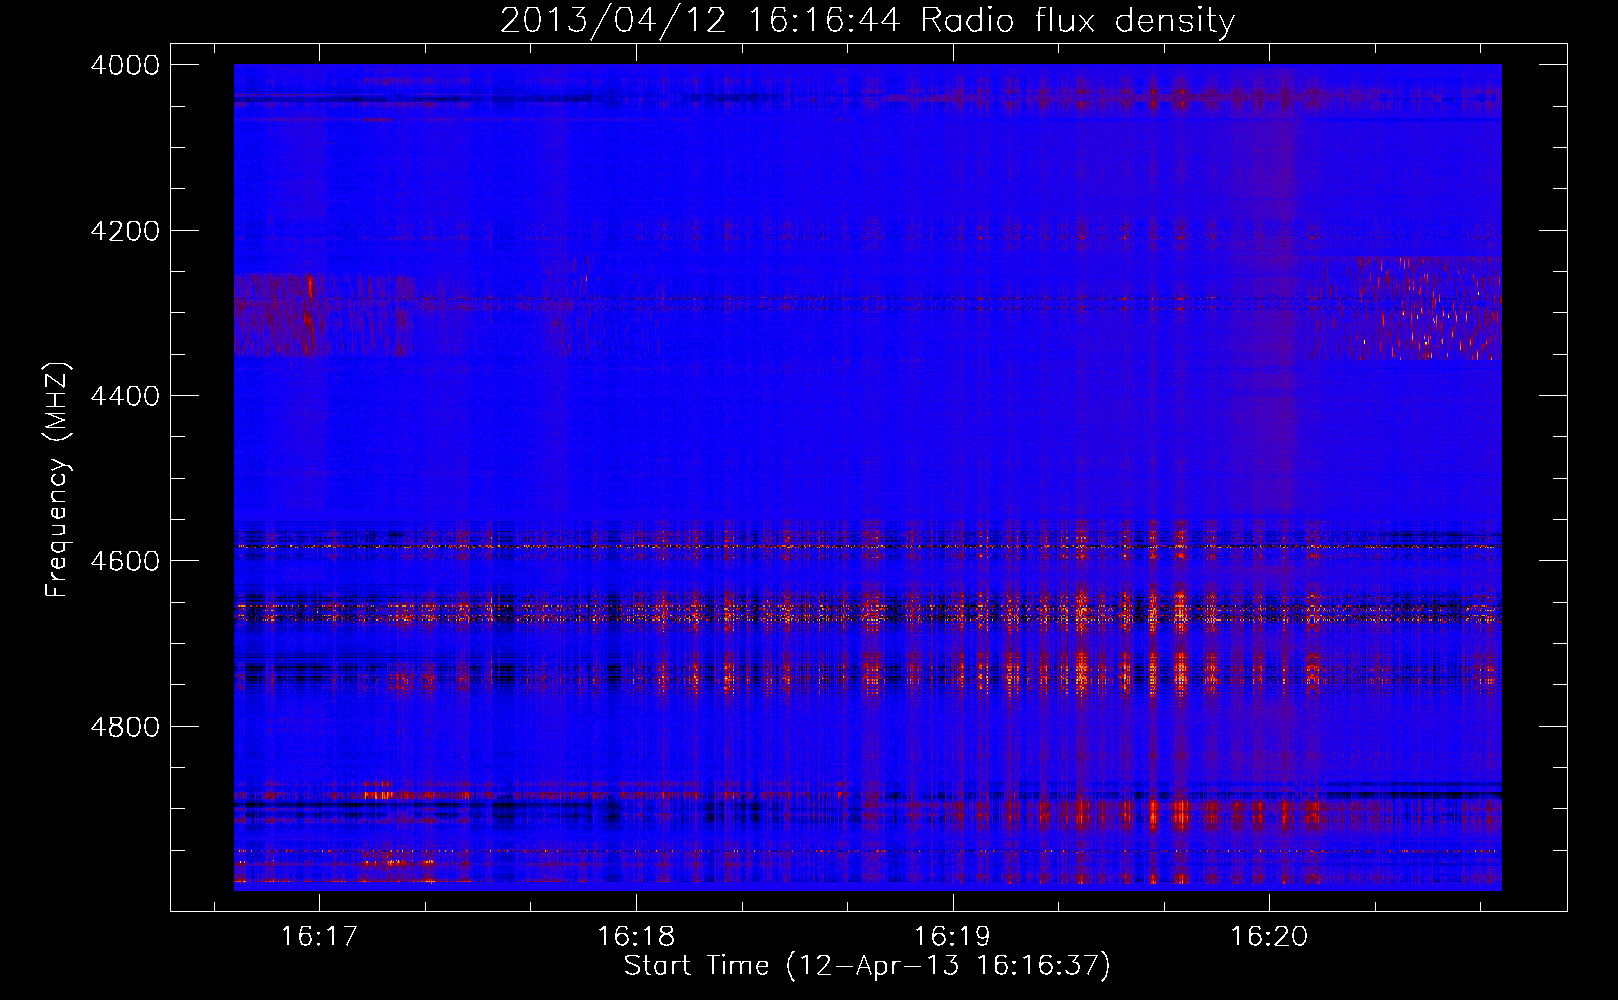Click the 16:18 time tick label
Viewport: 1618px width, 1000px height.
tap(636, 936)
